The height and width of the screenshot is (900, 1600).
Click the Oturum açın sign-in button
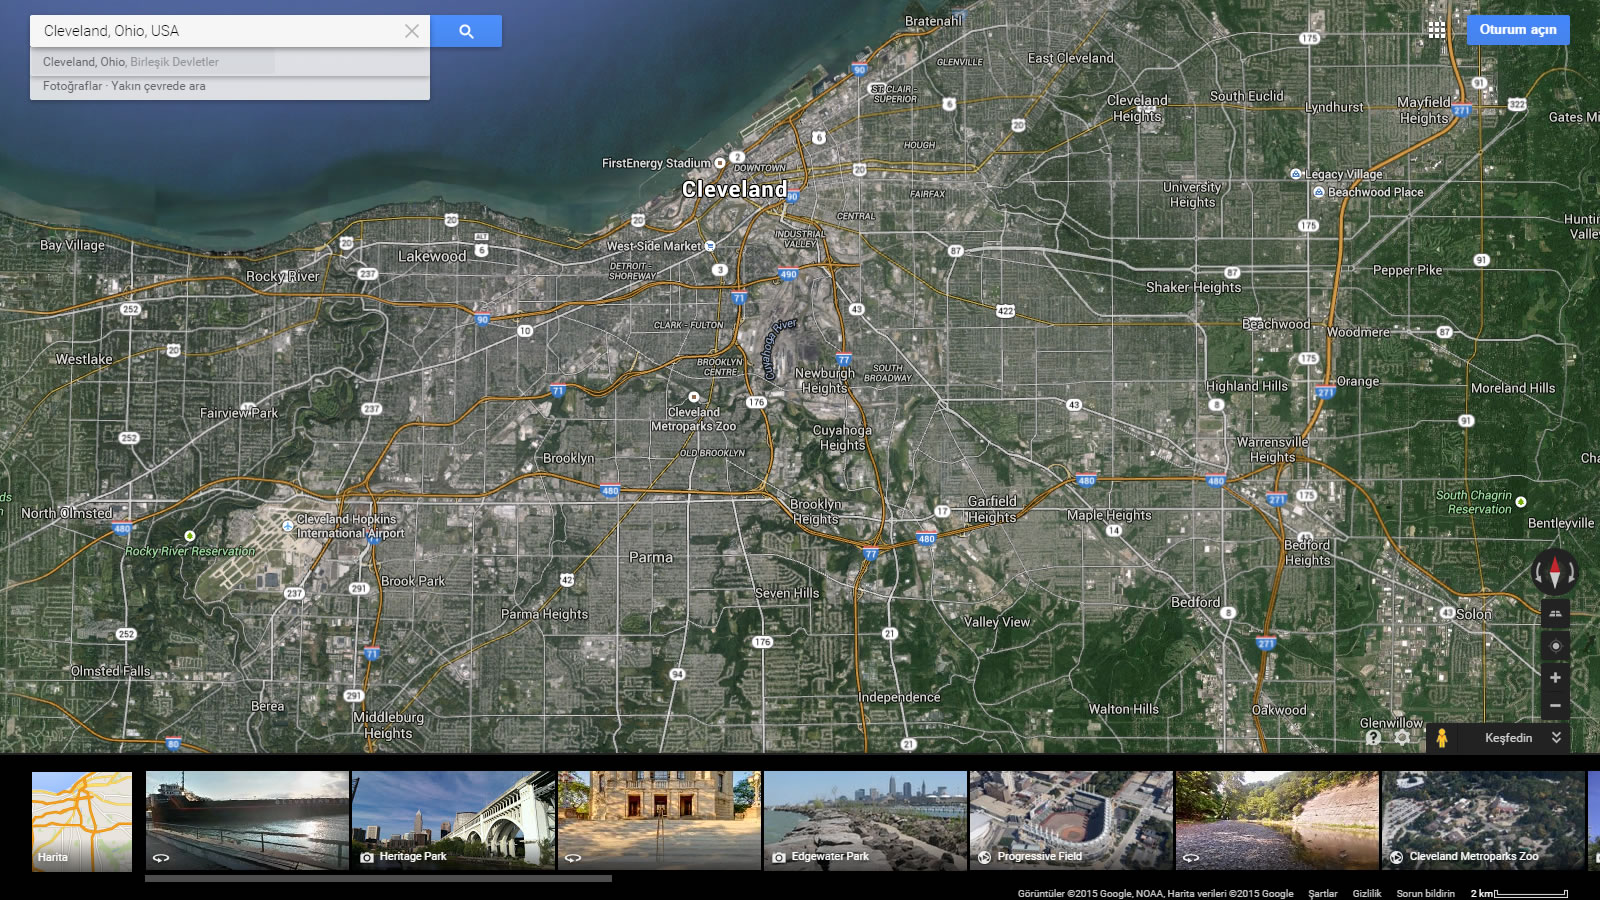1517,30
